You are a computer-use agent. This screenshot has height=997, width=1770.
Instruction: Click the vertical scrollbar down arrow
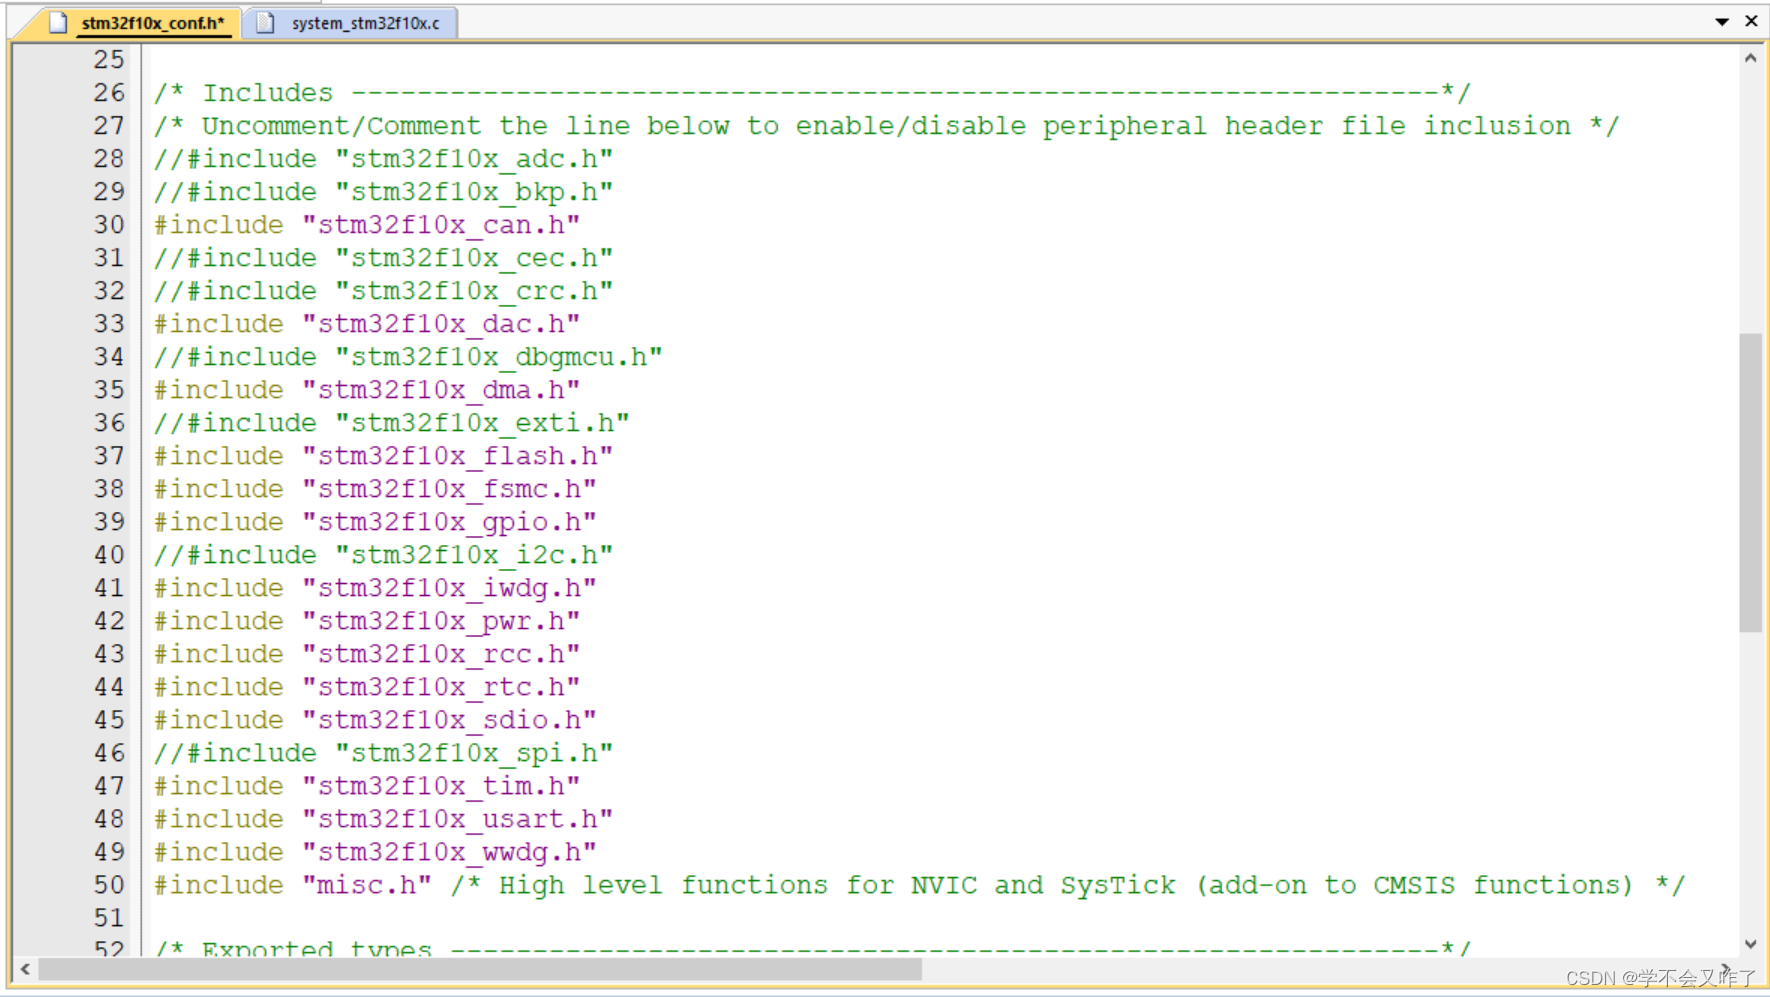(1750, 943)
